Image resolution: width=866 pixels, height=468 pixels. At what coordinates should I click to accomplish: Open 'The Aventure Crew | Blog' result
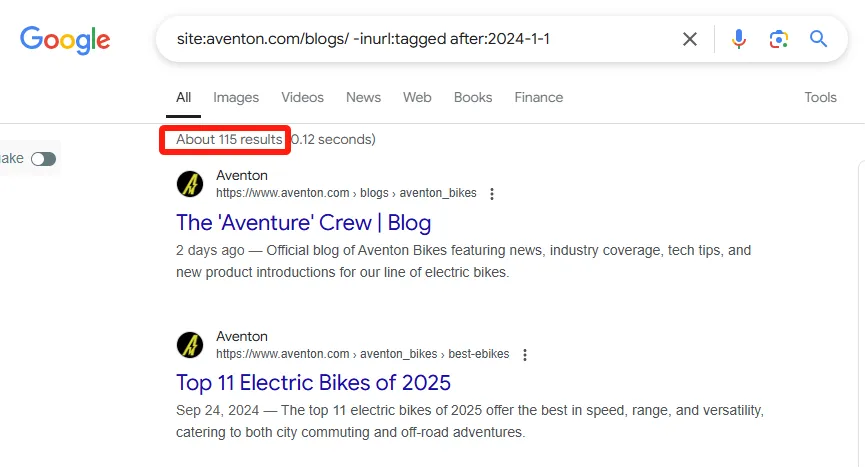coord(303,223)
